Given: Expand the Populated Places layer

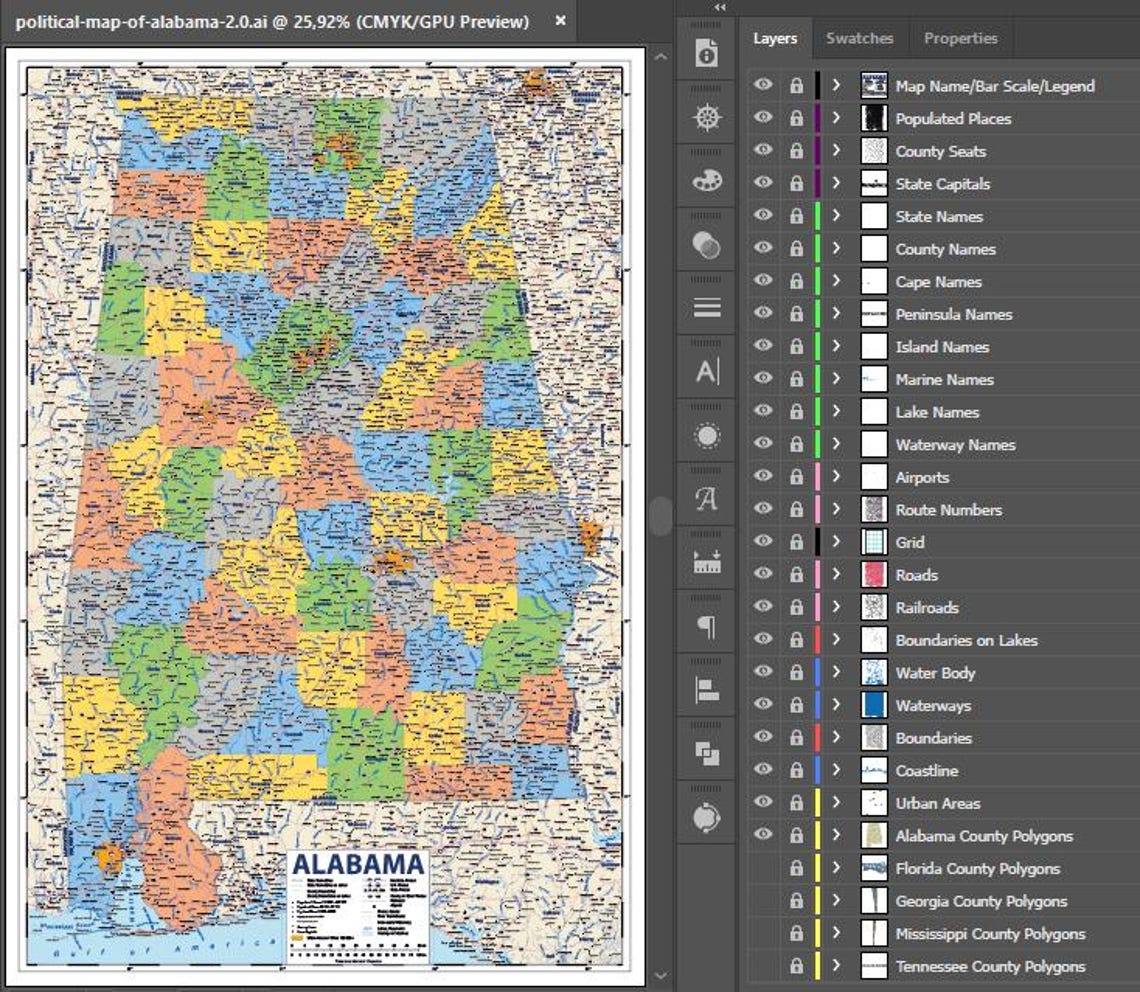Looking at the screenshot, I should pos(837,118).
